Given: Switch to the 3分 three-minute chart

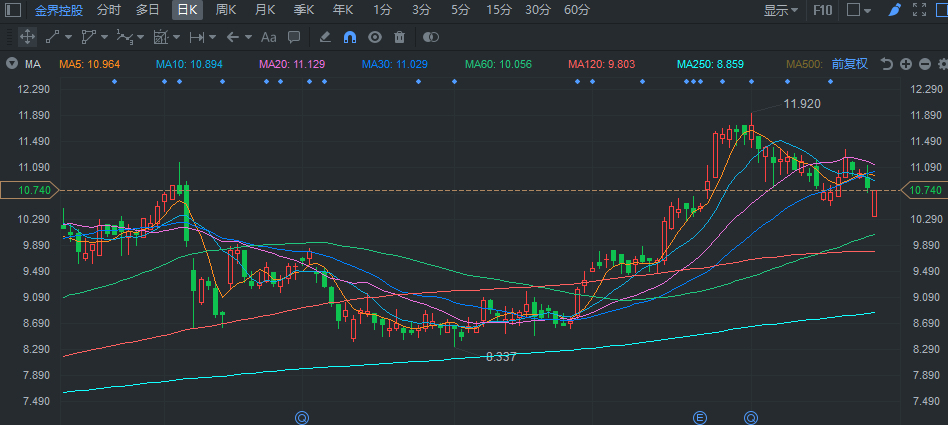Looking at the screenshot, I should coord(421,10).
